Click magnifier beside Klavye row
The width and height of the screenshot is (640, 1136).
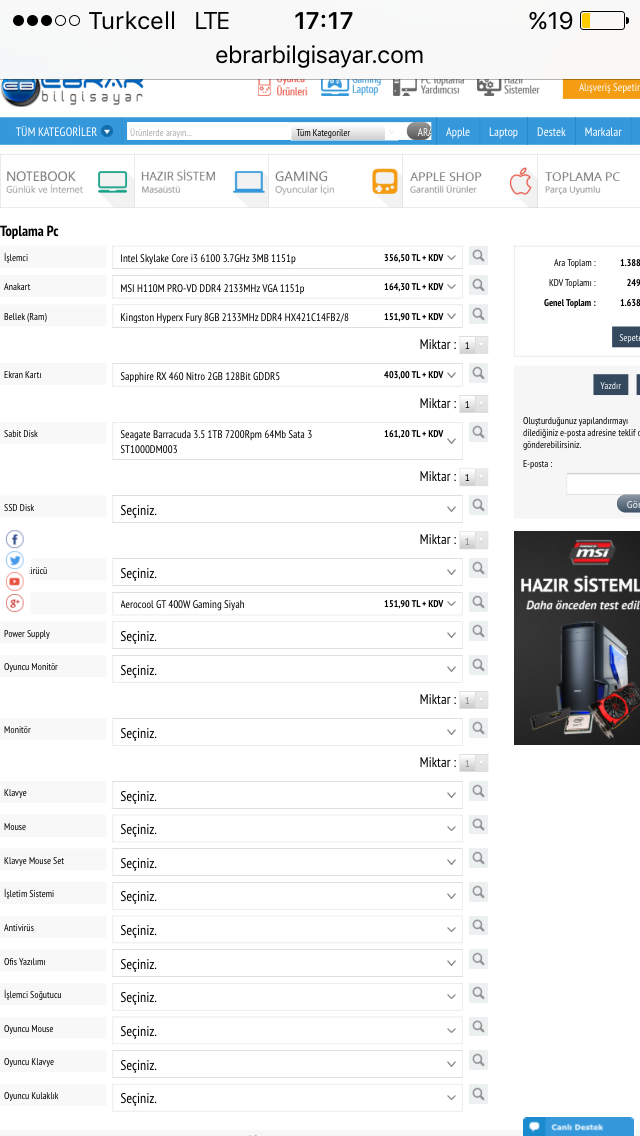coord(478,791)
